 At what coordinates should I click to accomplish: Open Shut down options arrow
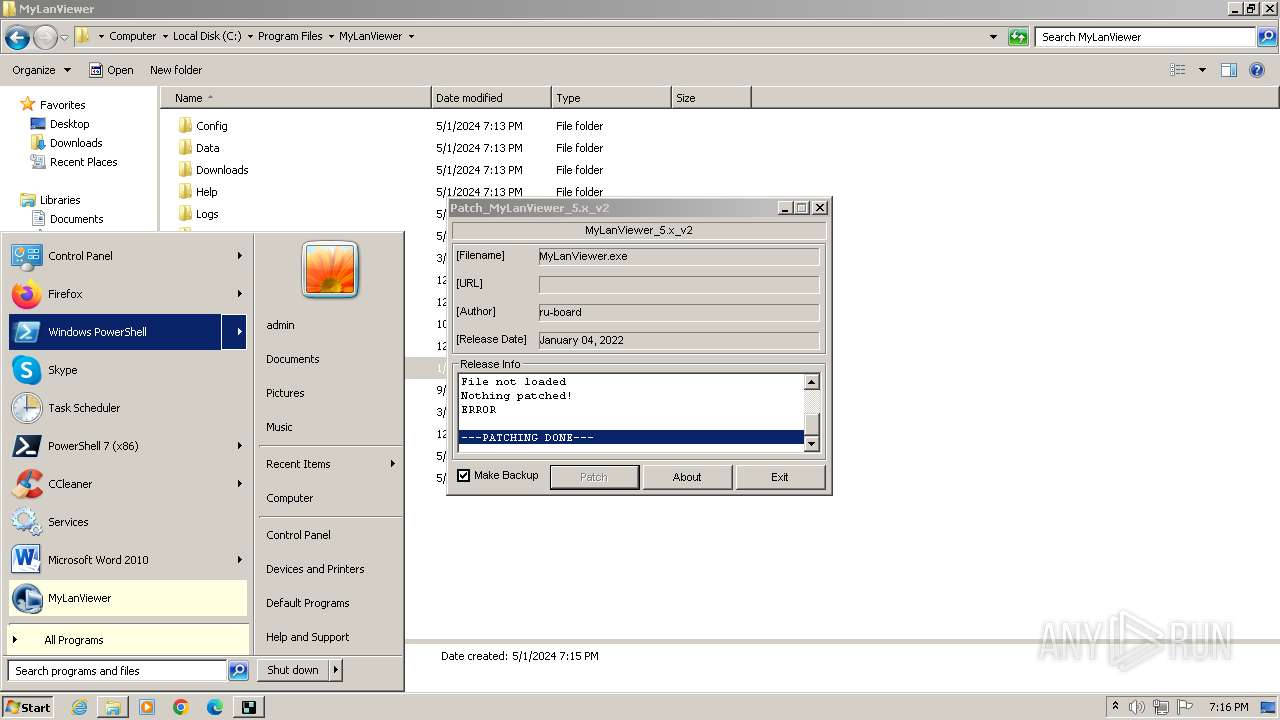(x=336, y=670)
